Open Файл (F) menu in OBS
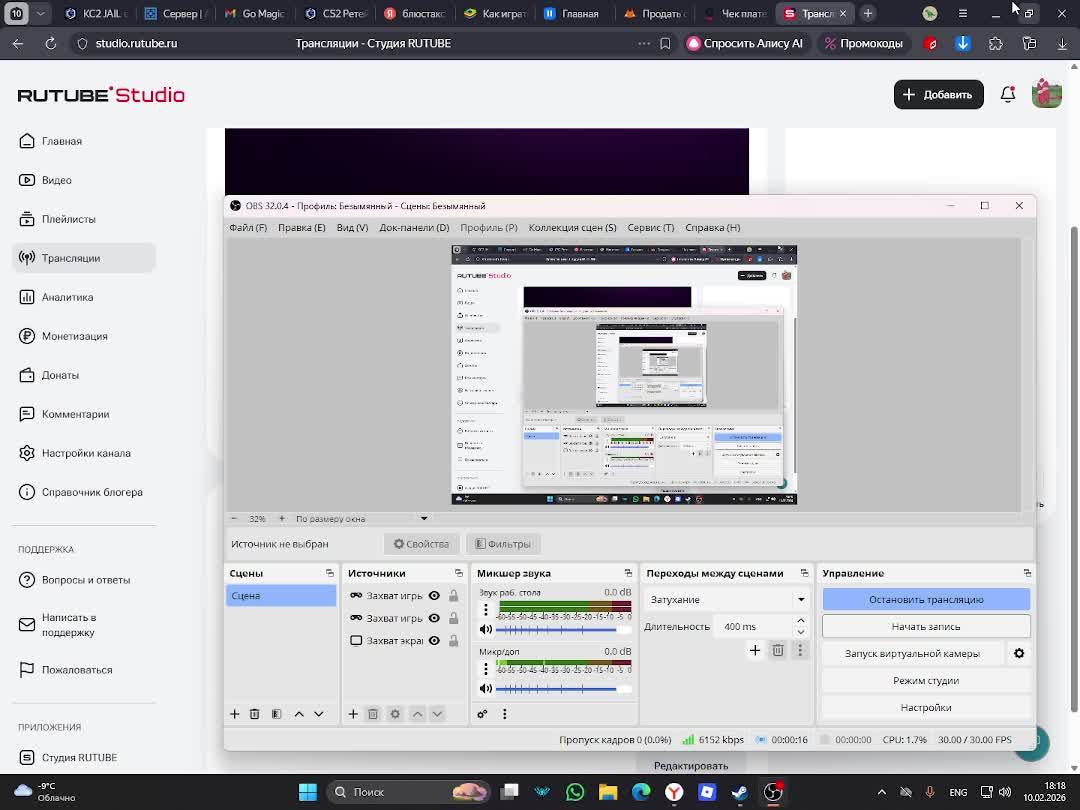The width and height of the screenshot is (1080, 810). tap(248, 228)
